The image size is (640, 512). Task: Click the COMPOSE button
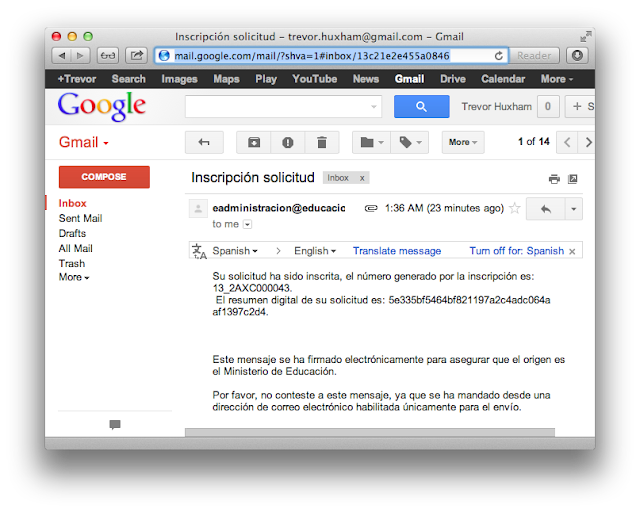coord(104,177)
